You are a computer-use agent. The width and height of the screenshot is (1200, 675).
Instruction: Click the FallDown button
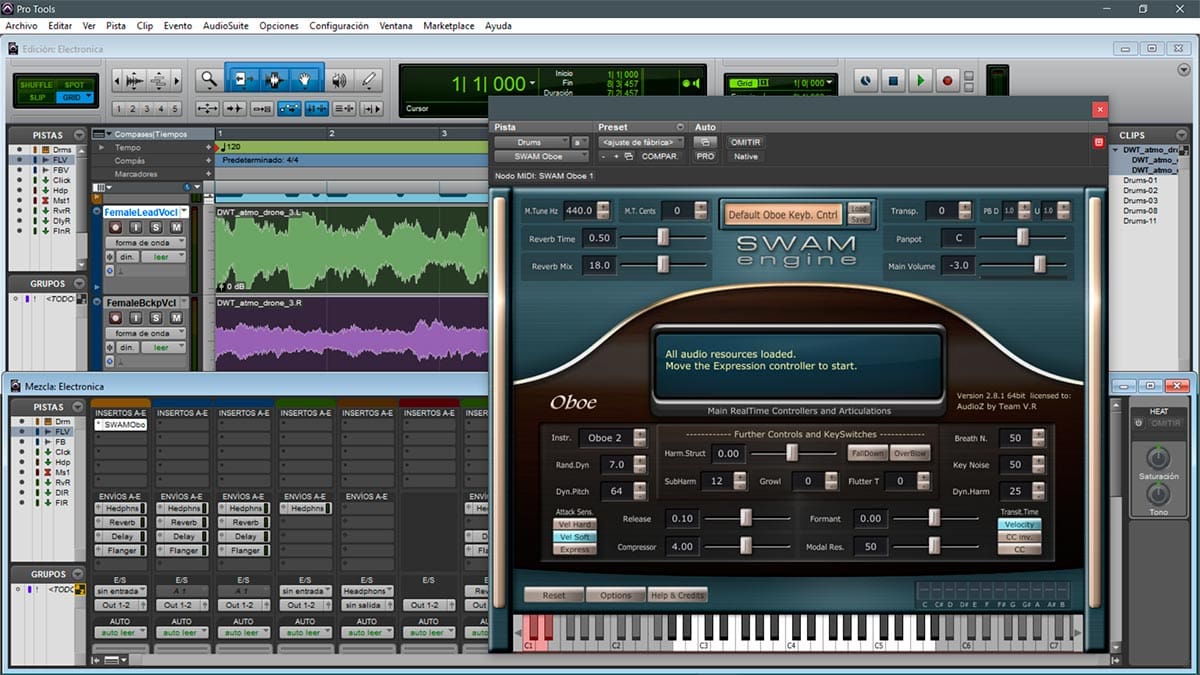pyautogui.click(x=867, y=453)
